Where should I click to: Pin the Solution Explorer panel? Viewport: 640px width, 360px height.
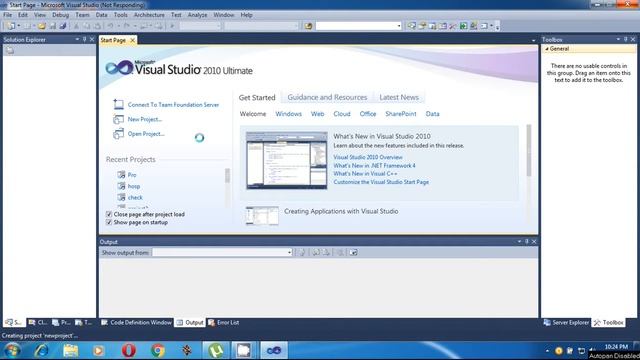pos(84,39)
